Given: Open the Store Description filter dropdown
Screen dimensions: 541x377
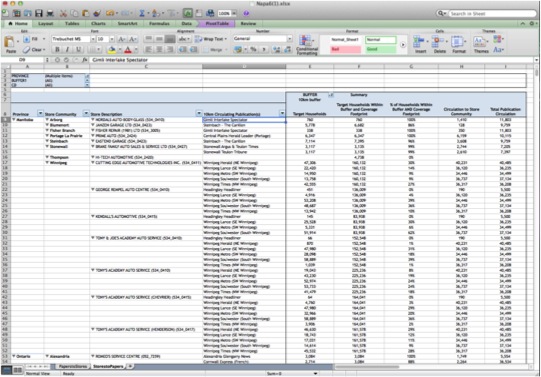Looking at the screenshot, I should pyautogui.click(x=199, y=113).
